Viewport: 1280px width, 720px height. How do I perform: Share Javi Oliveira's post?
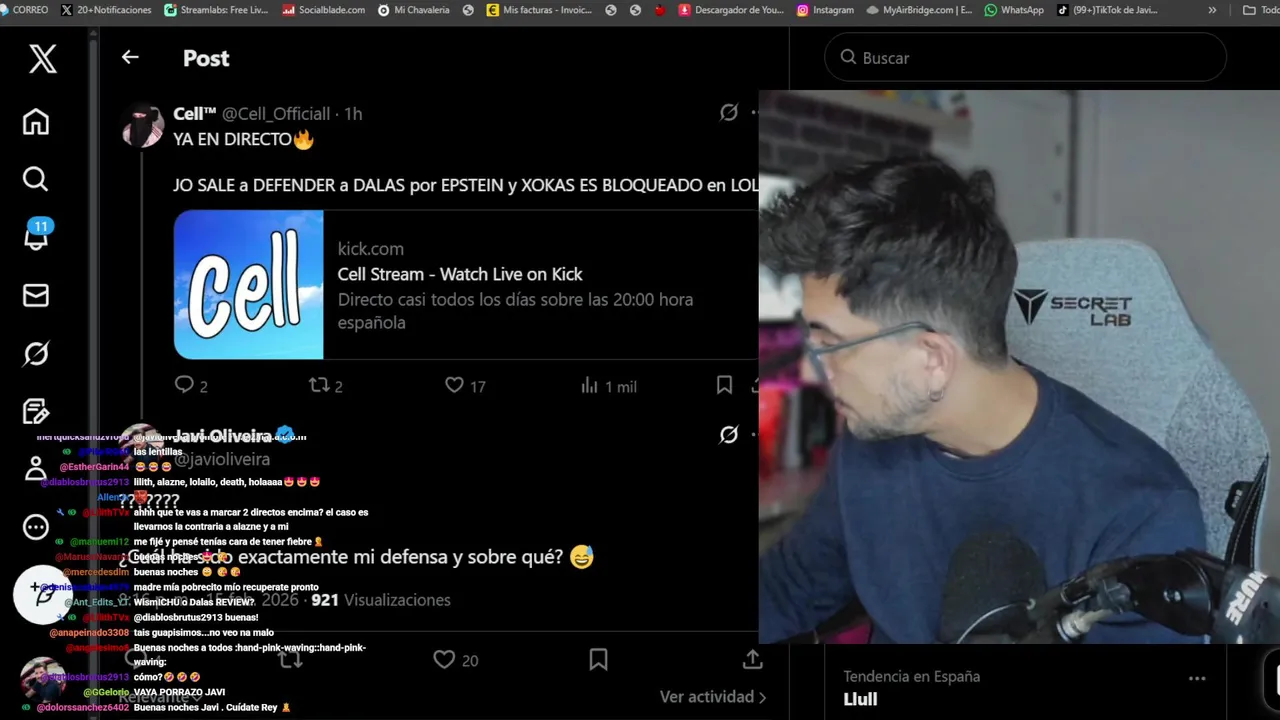tap(753, 660)
